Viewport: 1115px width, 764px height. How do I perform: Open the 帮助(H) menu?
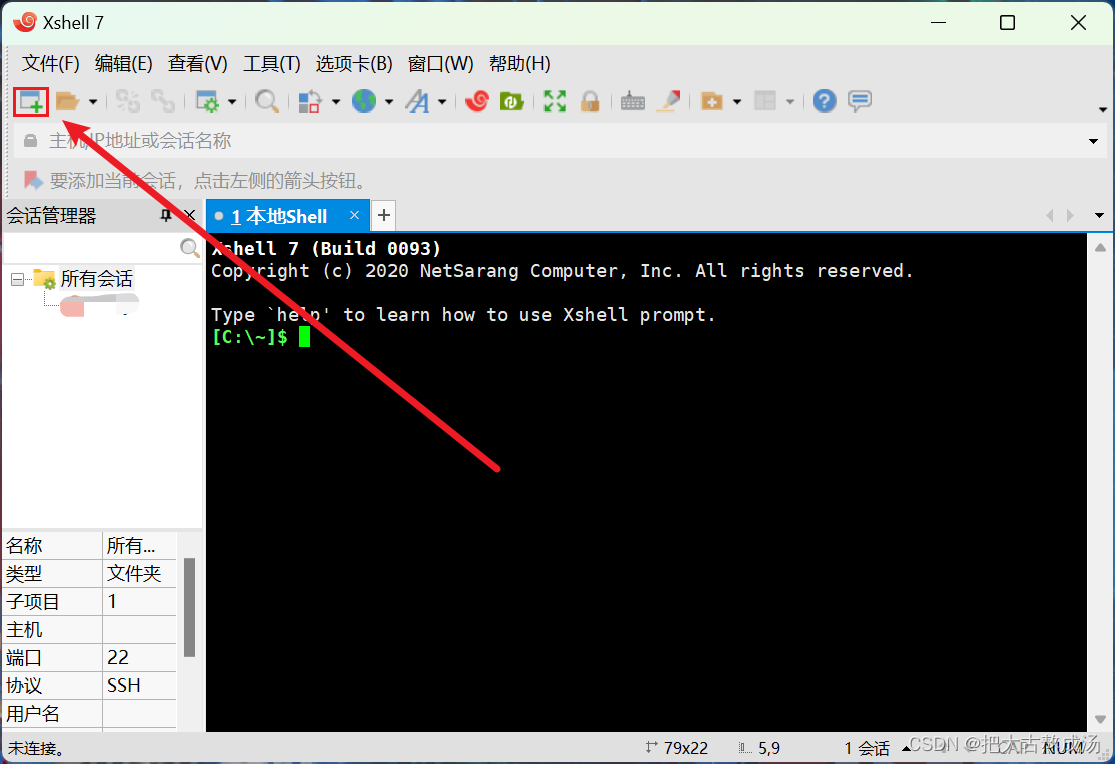[x=520, y=64]
